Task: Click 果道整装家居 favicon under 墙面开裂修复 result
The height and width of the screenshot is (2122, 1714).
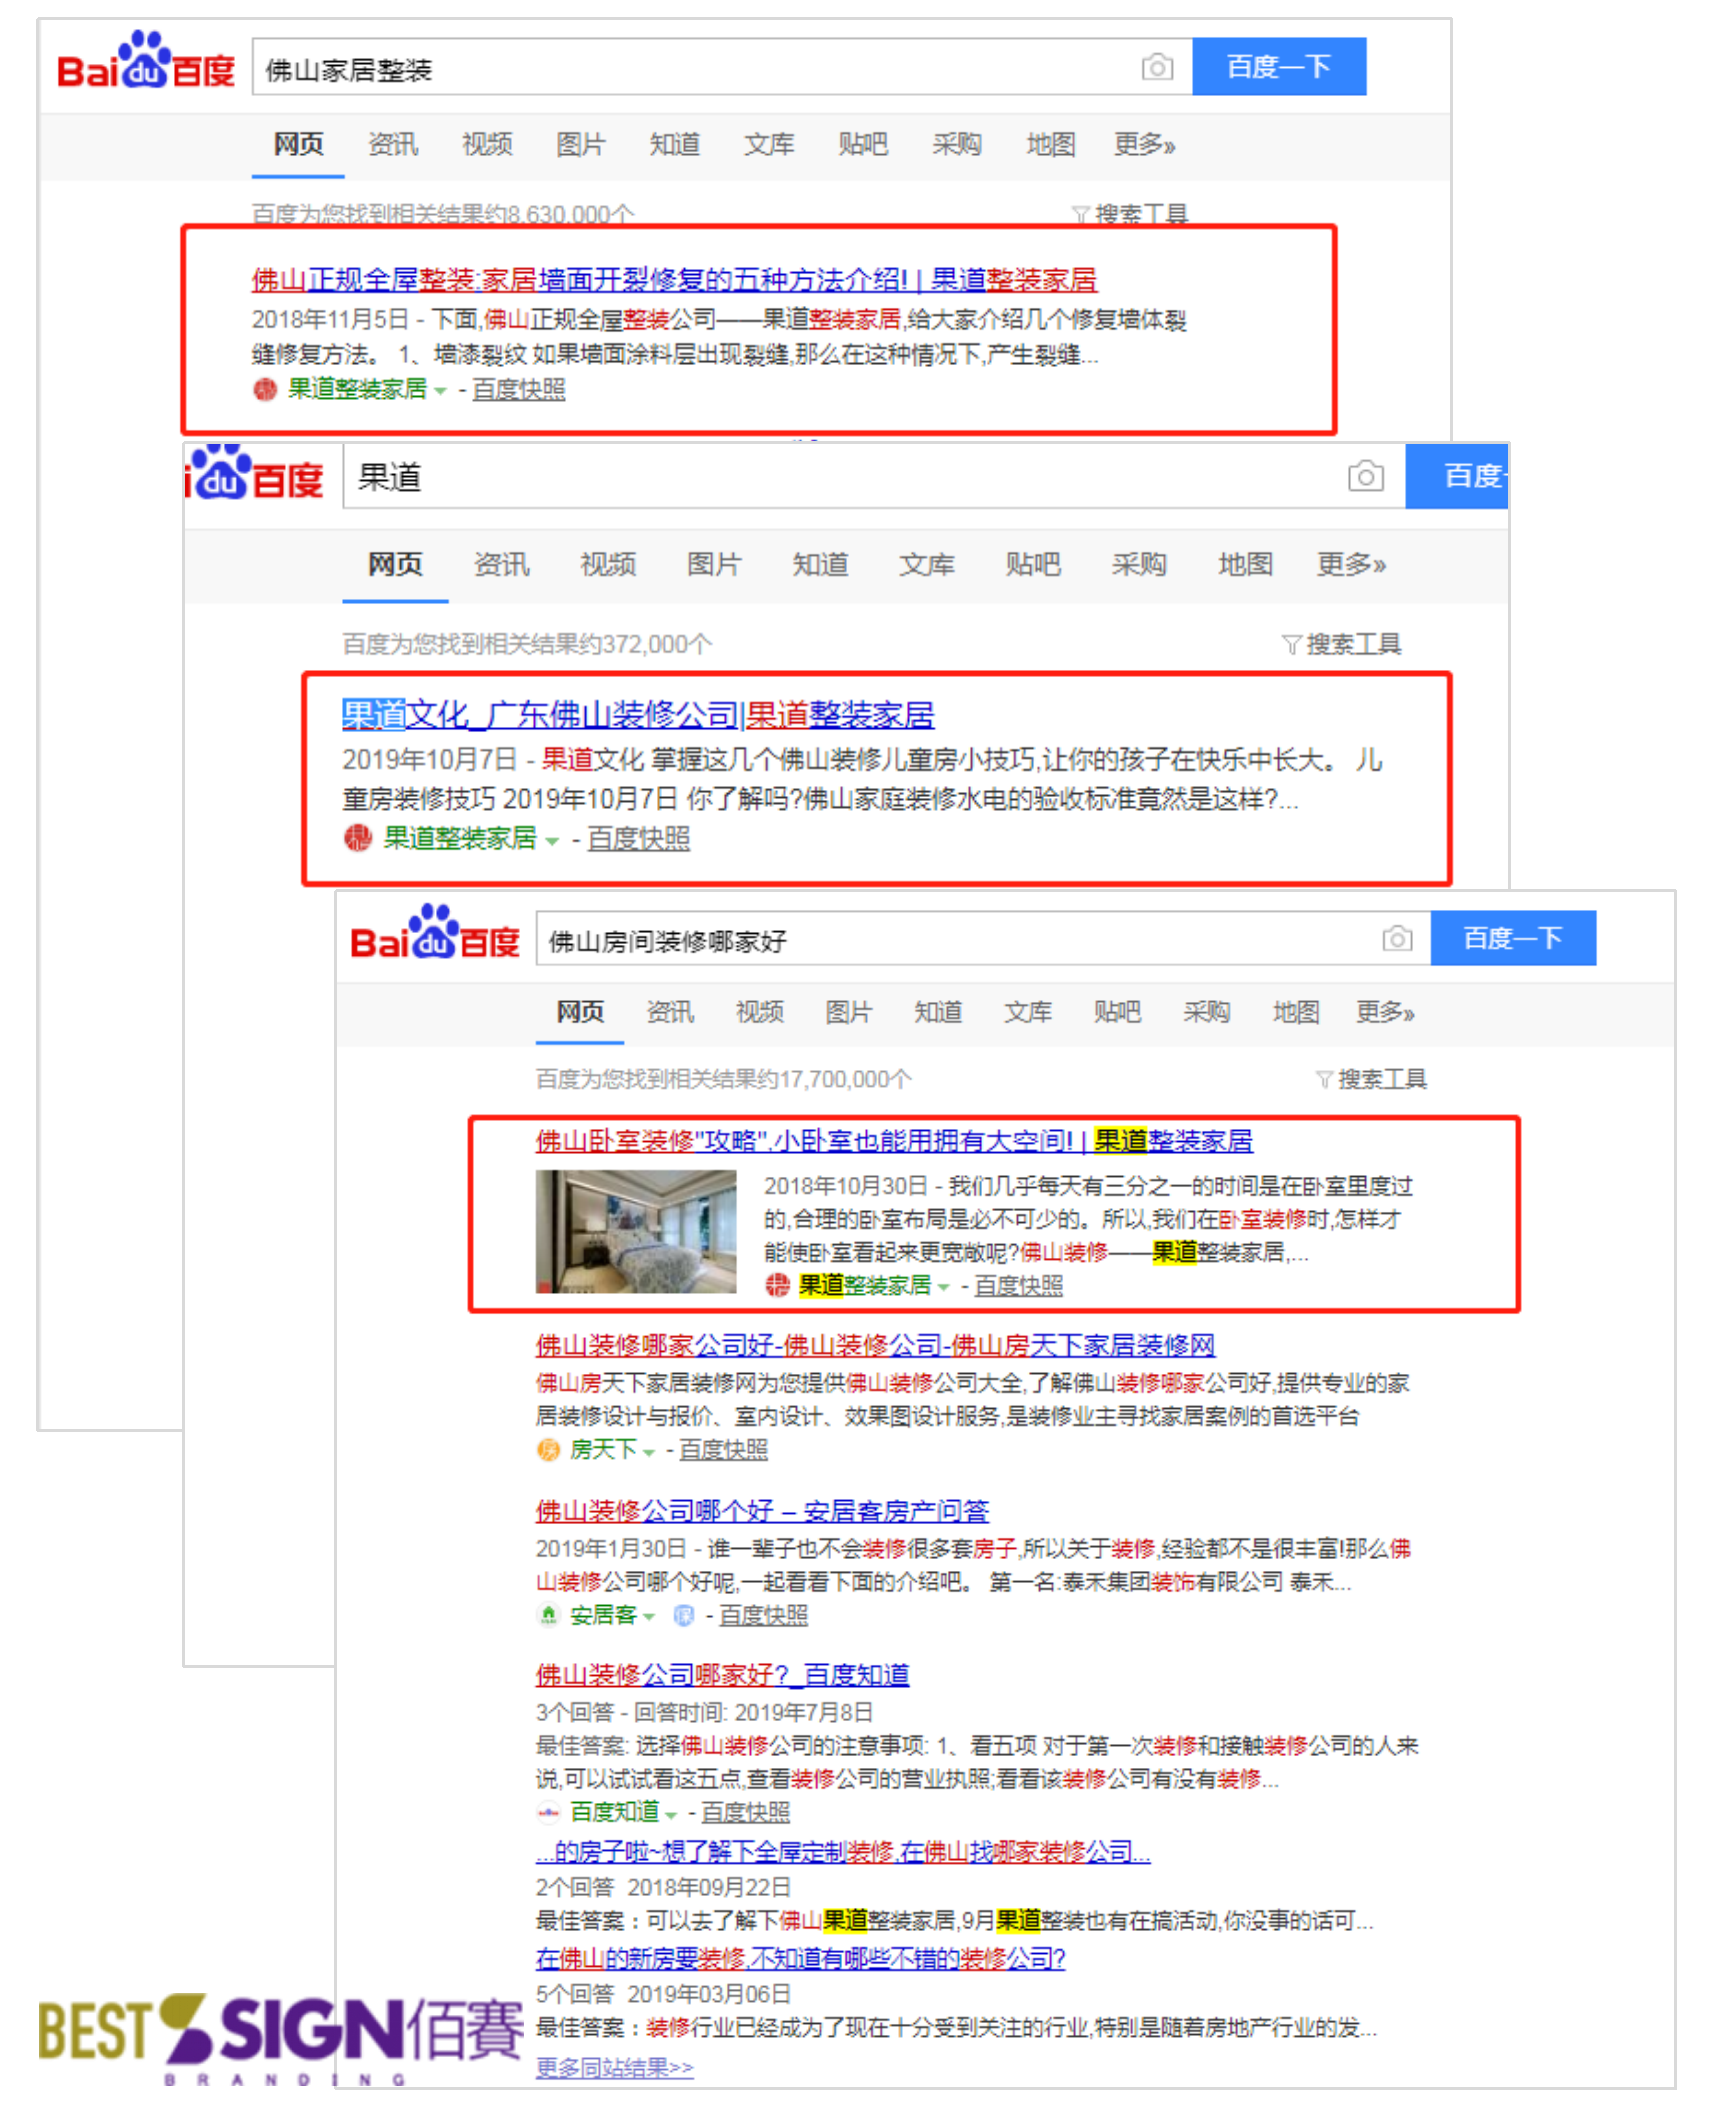Action: [x=264, y=390]
